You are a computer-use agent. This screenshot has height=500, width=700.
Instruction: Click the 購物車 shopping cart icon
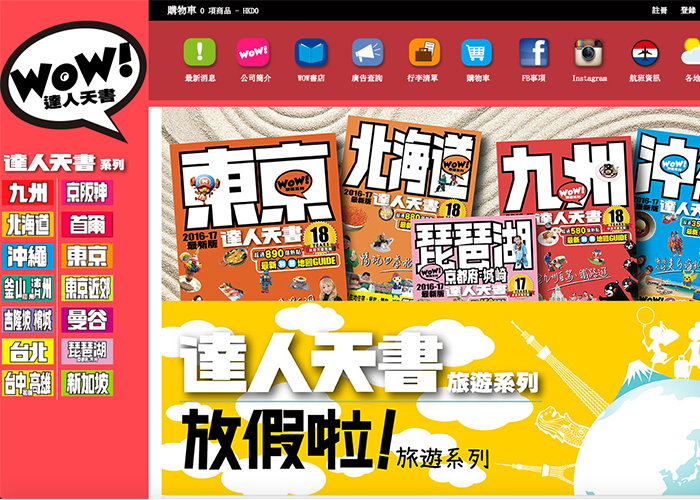tap(476, 53)
